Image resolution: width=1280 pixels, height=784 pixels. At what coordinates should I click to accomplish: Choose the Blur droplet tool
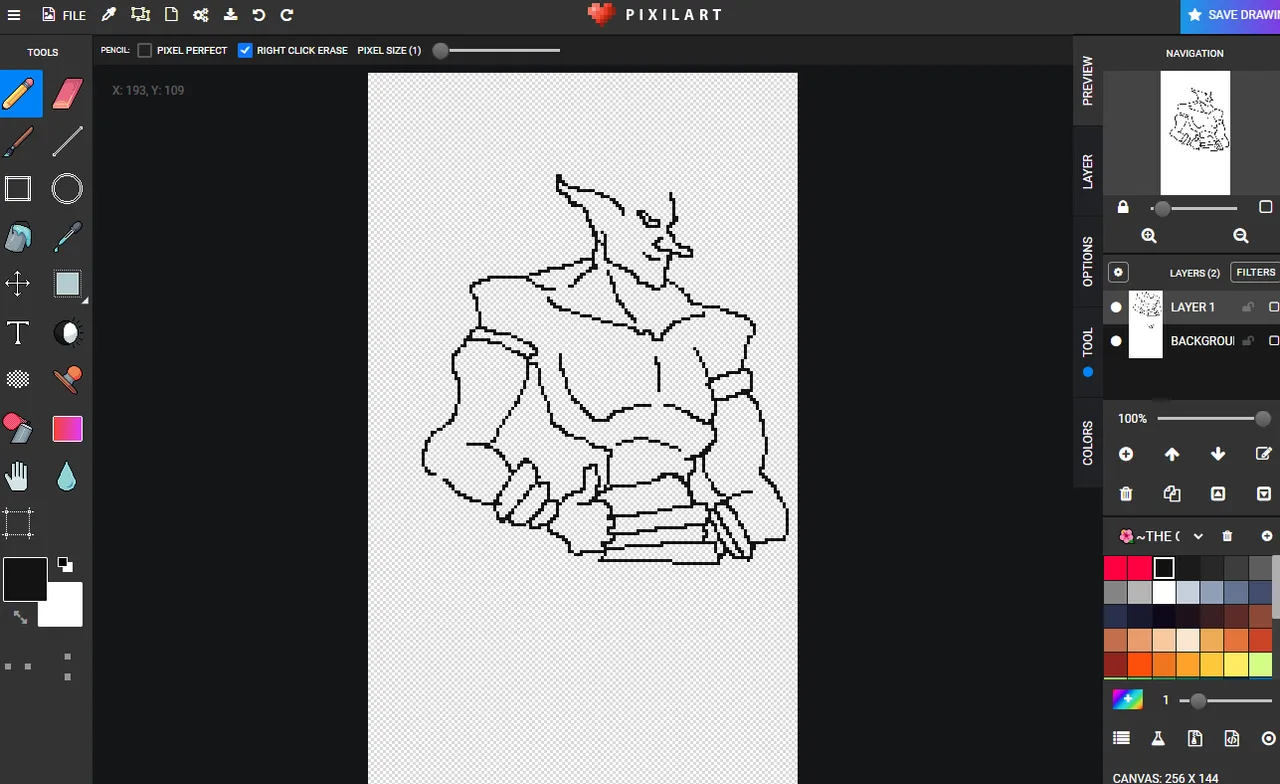tap(67, 476)
